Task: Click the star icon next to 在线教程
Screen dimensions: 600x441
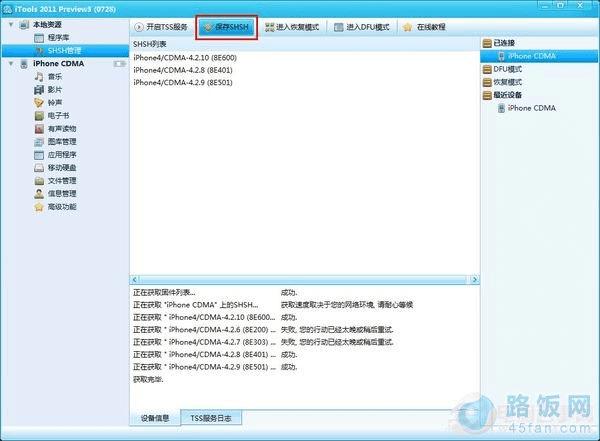Action: click(408, 27)
